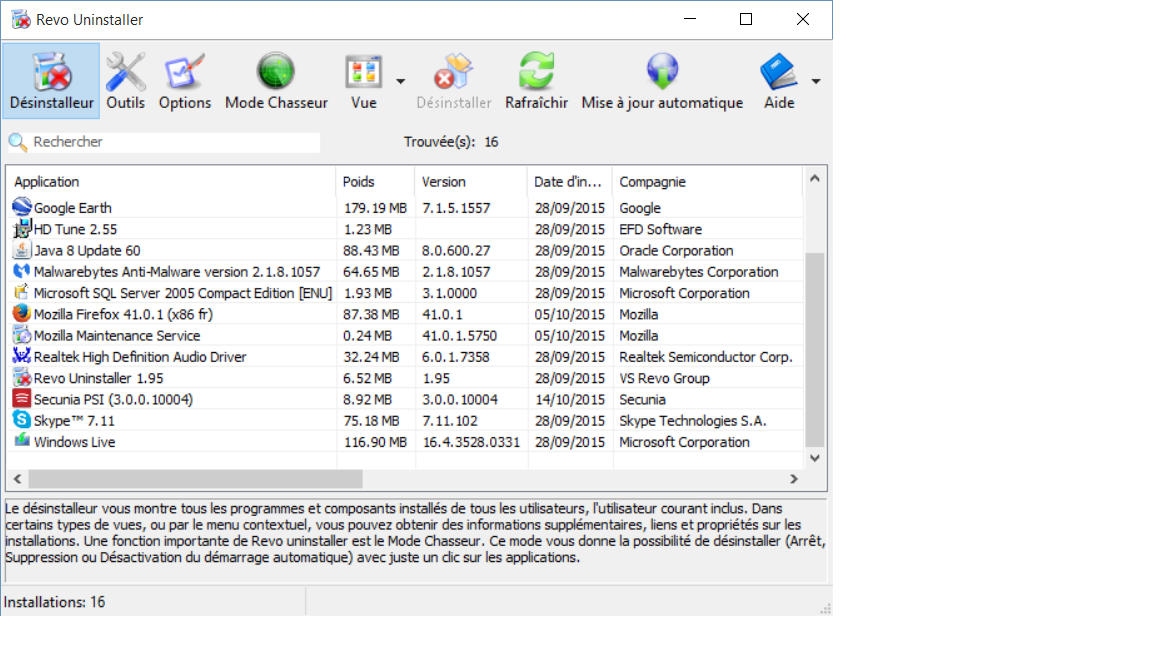
Task: Click the greyed Désinstaller toolbar button
Action: tap(453, 81)
